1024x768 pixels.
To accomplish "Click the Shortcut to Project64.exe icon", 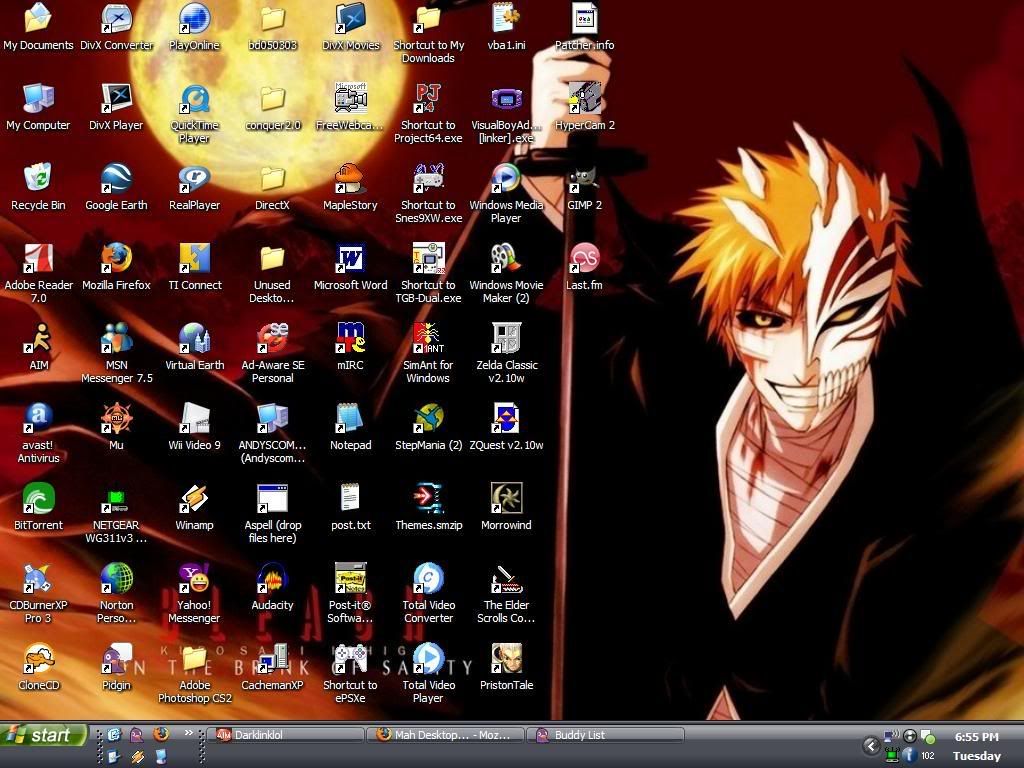I will pos(428,114).
